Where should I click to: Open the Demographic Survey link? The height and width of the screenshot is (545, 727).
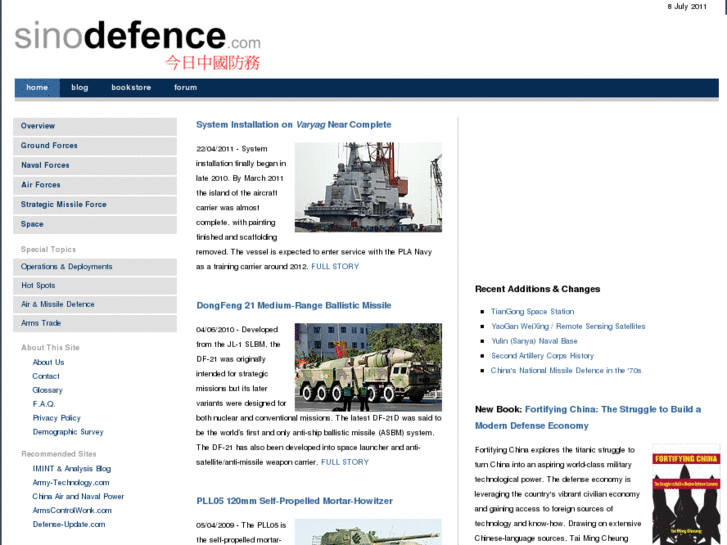click(68, 432)
